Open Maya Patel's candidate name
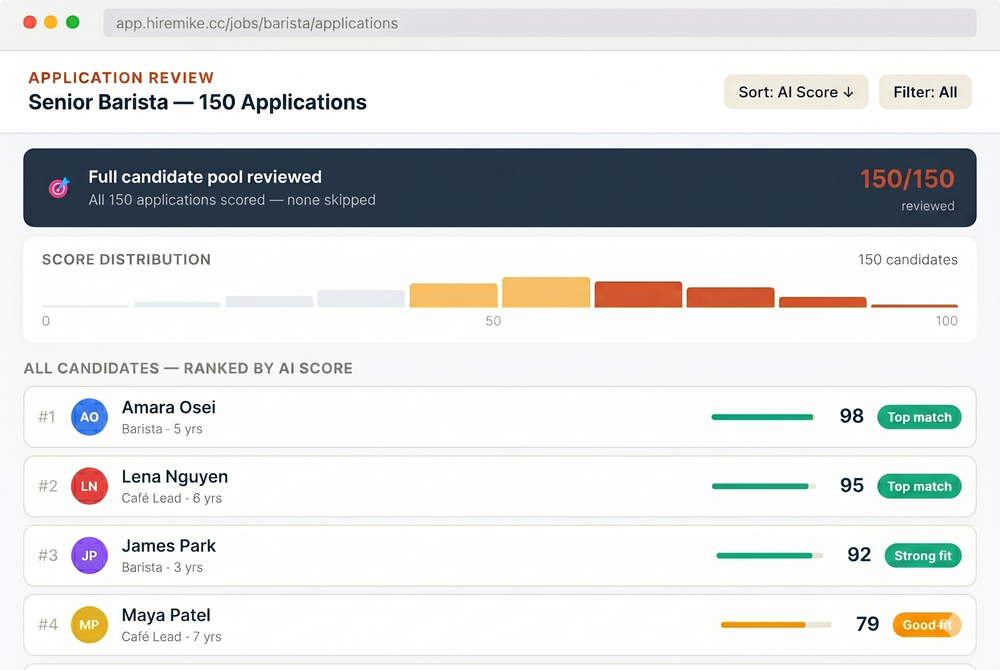Image resolution: width=1000 pixels, height=670 pixels. [166, 615]
